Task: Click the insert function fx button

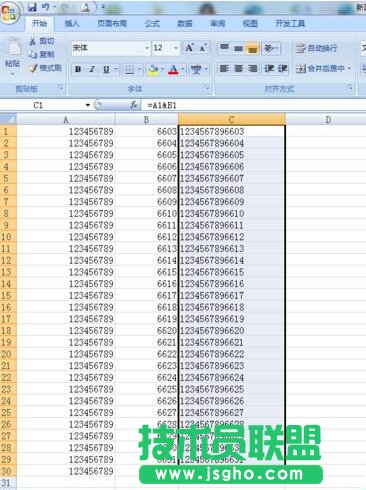Action: click(134, 105)
